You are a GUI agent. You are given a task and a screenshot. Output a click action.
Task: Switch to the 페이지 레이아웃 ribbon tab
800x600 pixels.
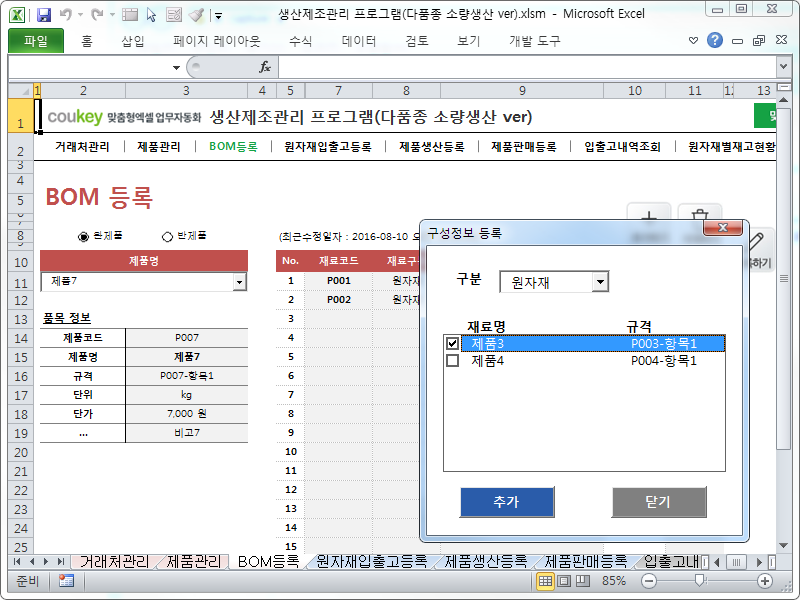[x=216, y=41]
